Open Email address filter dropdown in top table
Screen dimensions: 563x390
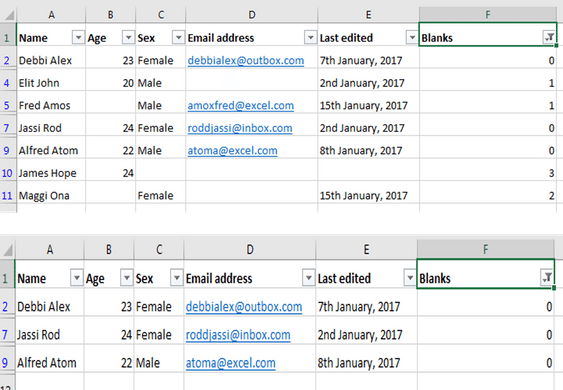click(310, 37)
